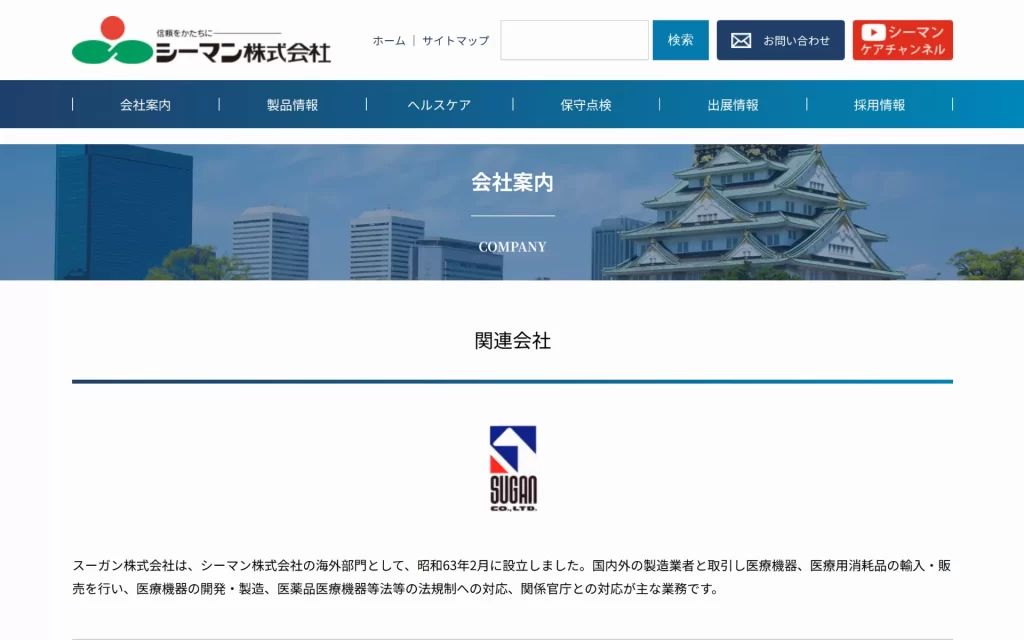This screenshot has height=640, width=1024.
Task: Go to the 出展情報 navigation item
Action: pyautogui.click(x=733, y=105)
